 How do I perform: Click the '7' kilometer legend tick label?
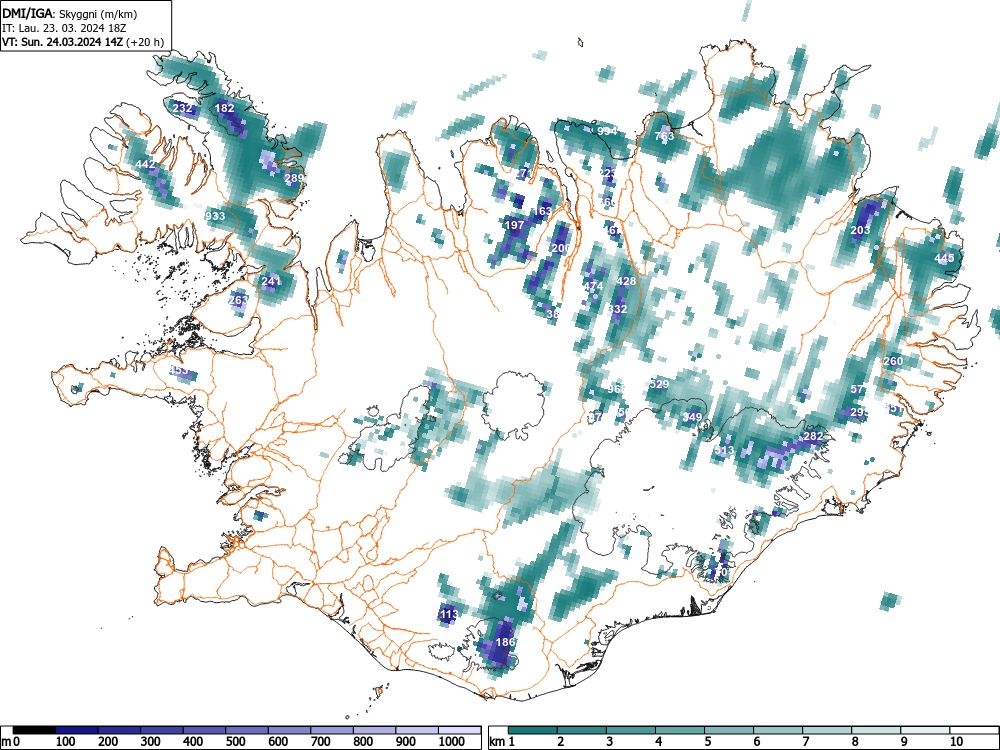point(806,742)
